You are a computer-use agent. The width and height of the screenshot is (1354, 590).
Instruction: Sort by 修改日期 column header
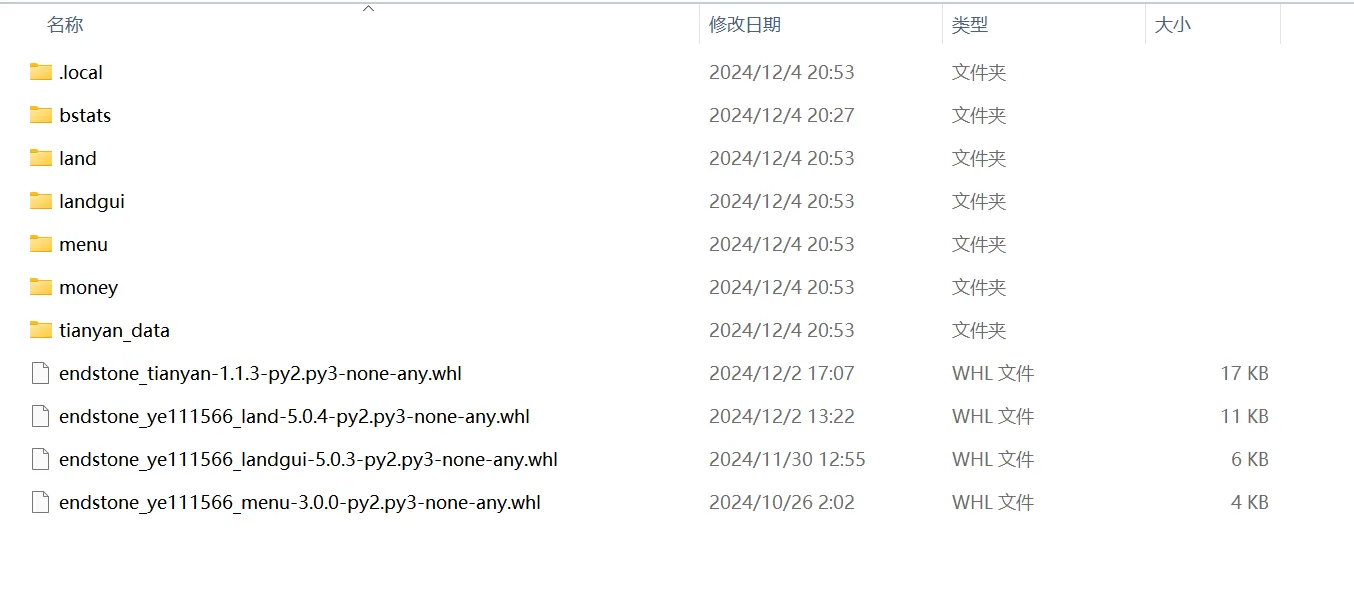pos(745,25)
